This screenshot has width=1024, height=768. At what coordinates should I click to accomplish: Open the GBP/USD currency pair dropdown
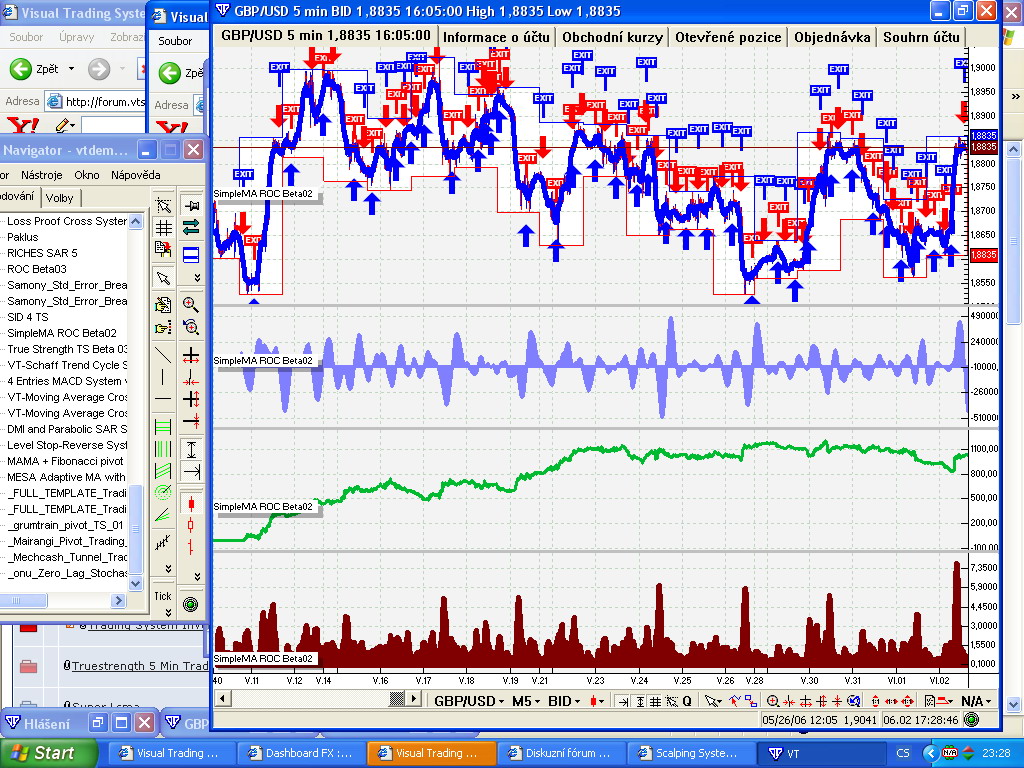click(x=470, y=701)
